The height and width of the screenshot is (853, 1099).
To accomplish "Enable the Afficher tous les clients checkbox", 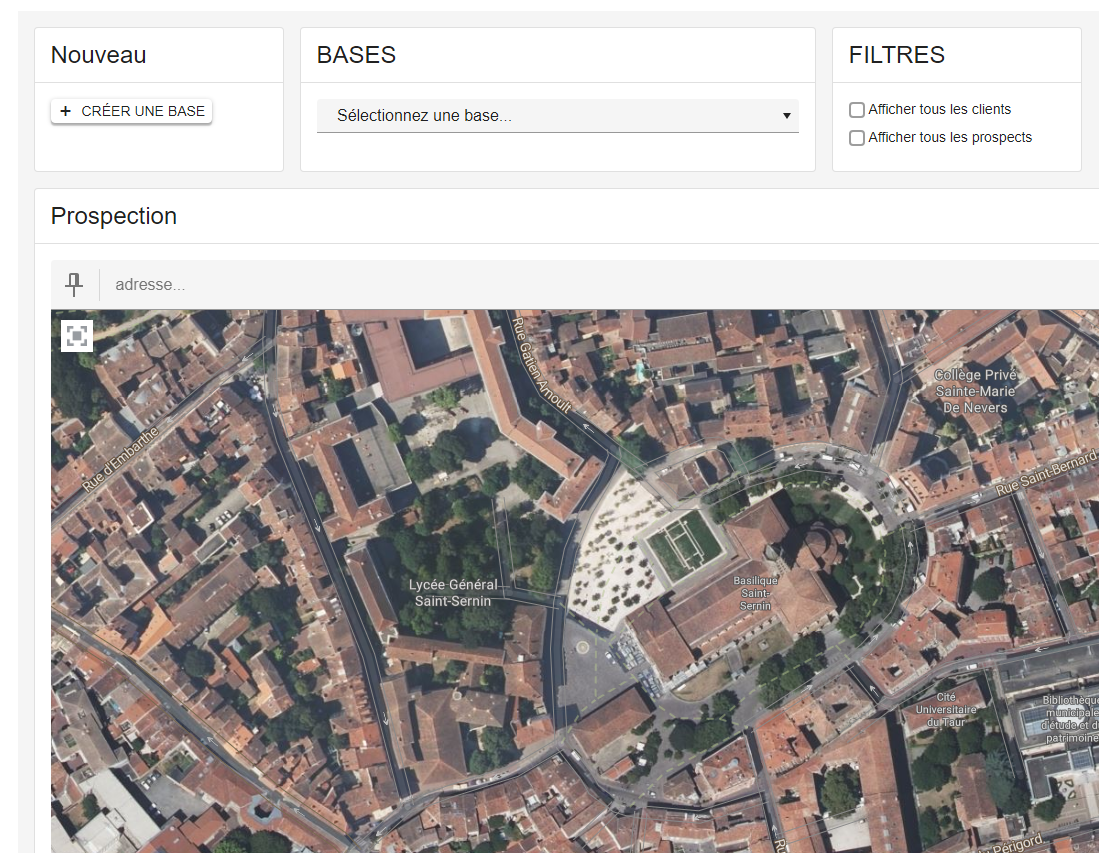I will [x=857, y=110].
